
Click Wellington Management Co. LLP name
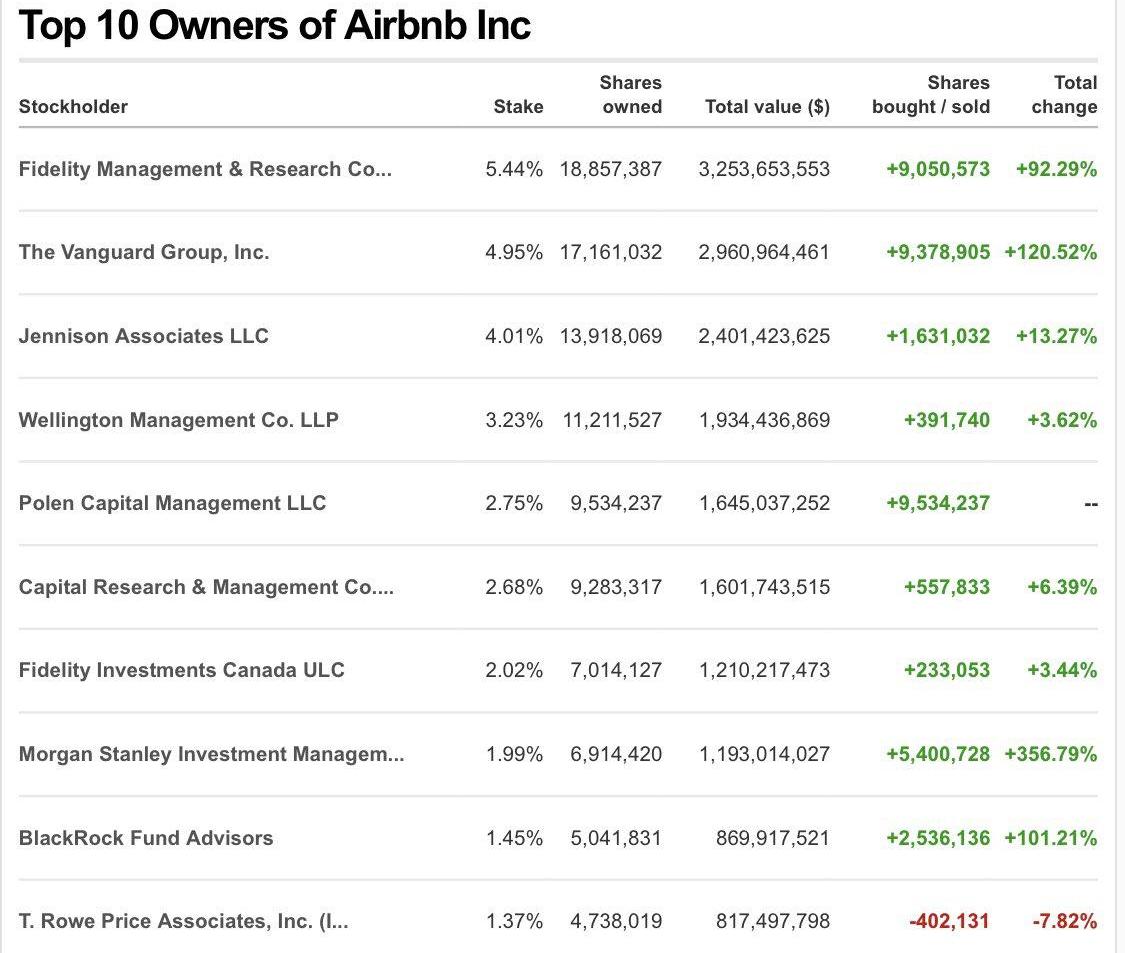point(179,420)
